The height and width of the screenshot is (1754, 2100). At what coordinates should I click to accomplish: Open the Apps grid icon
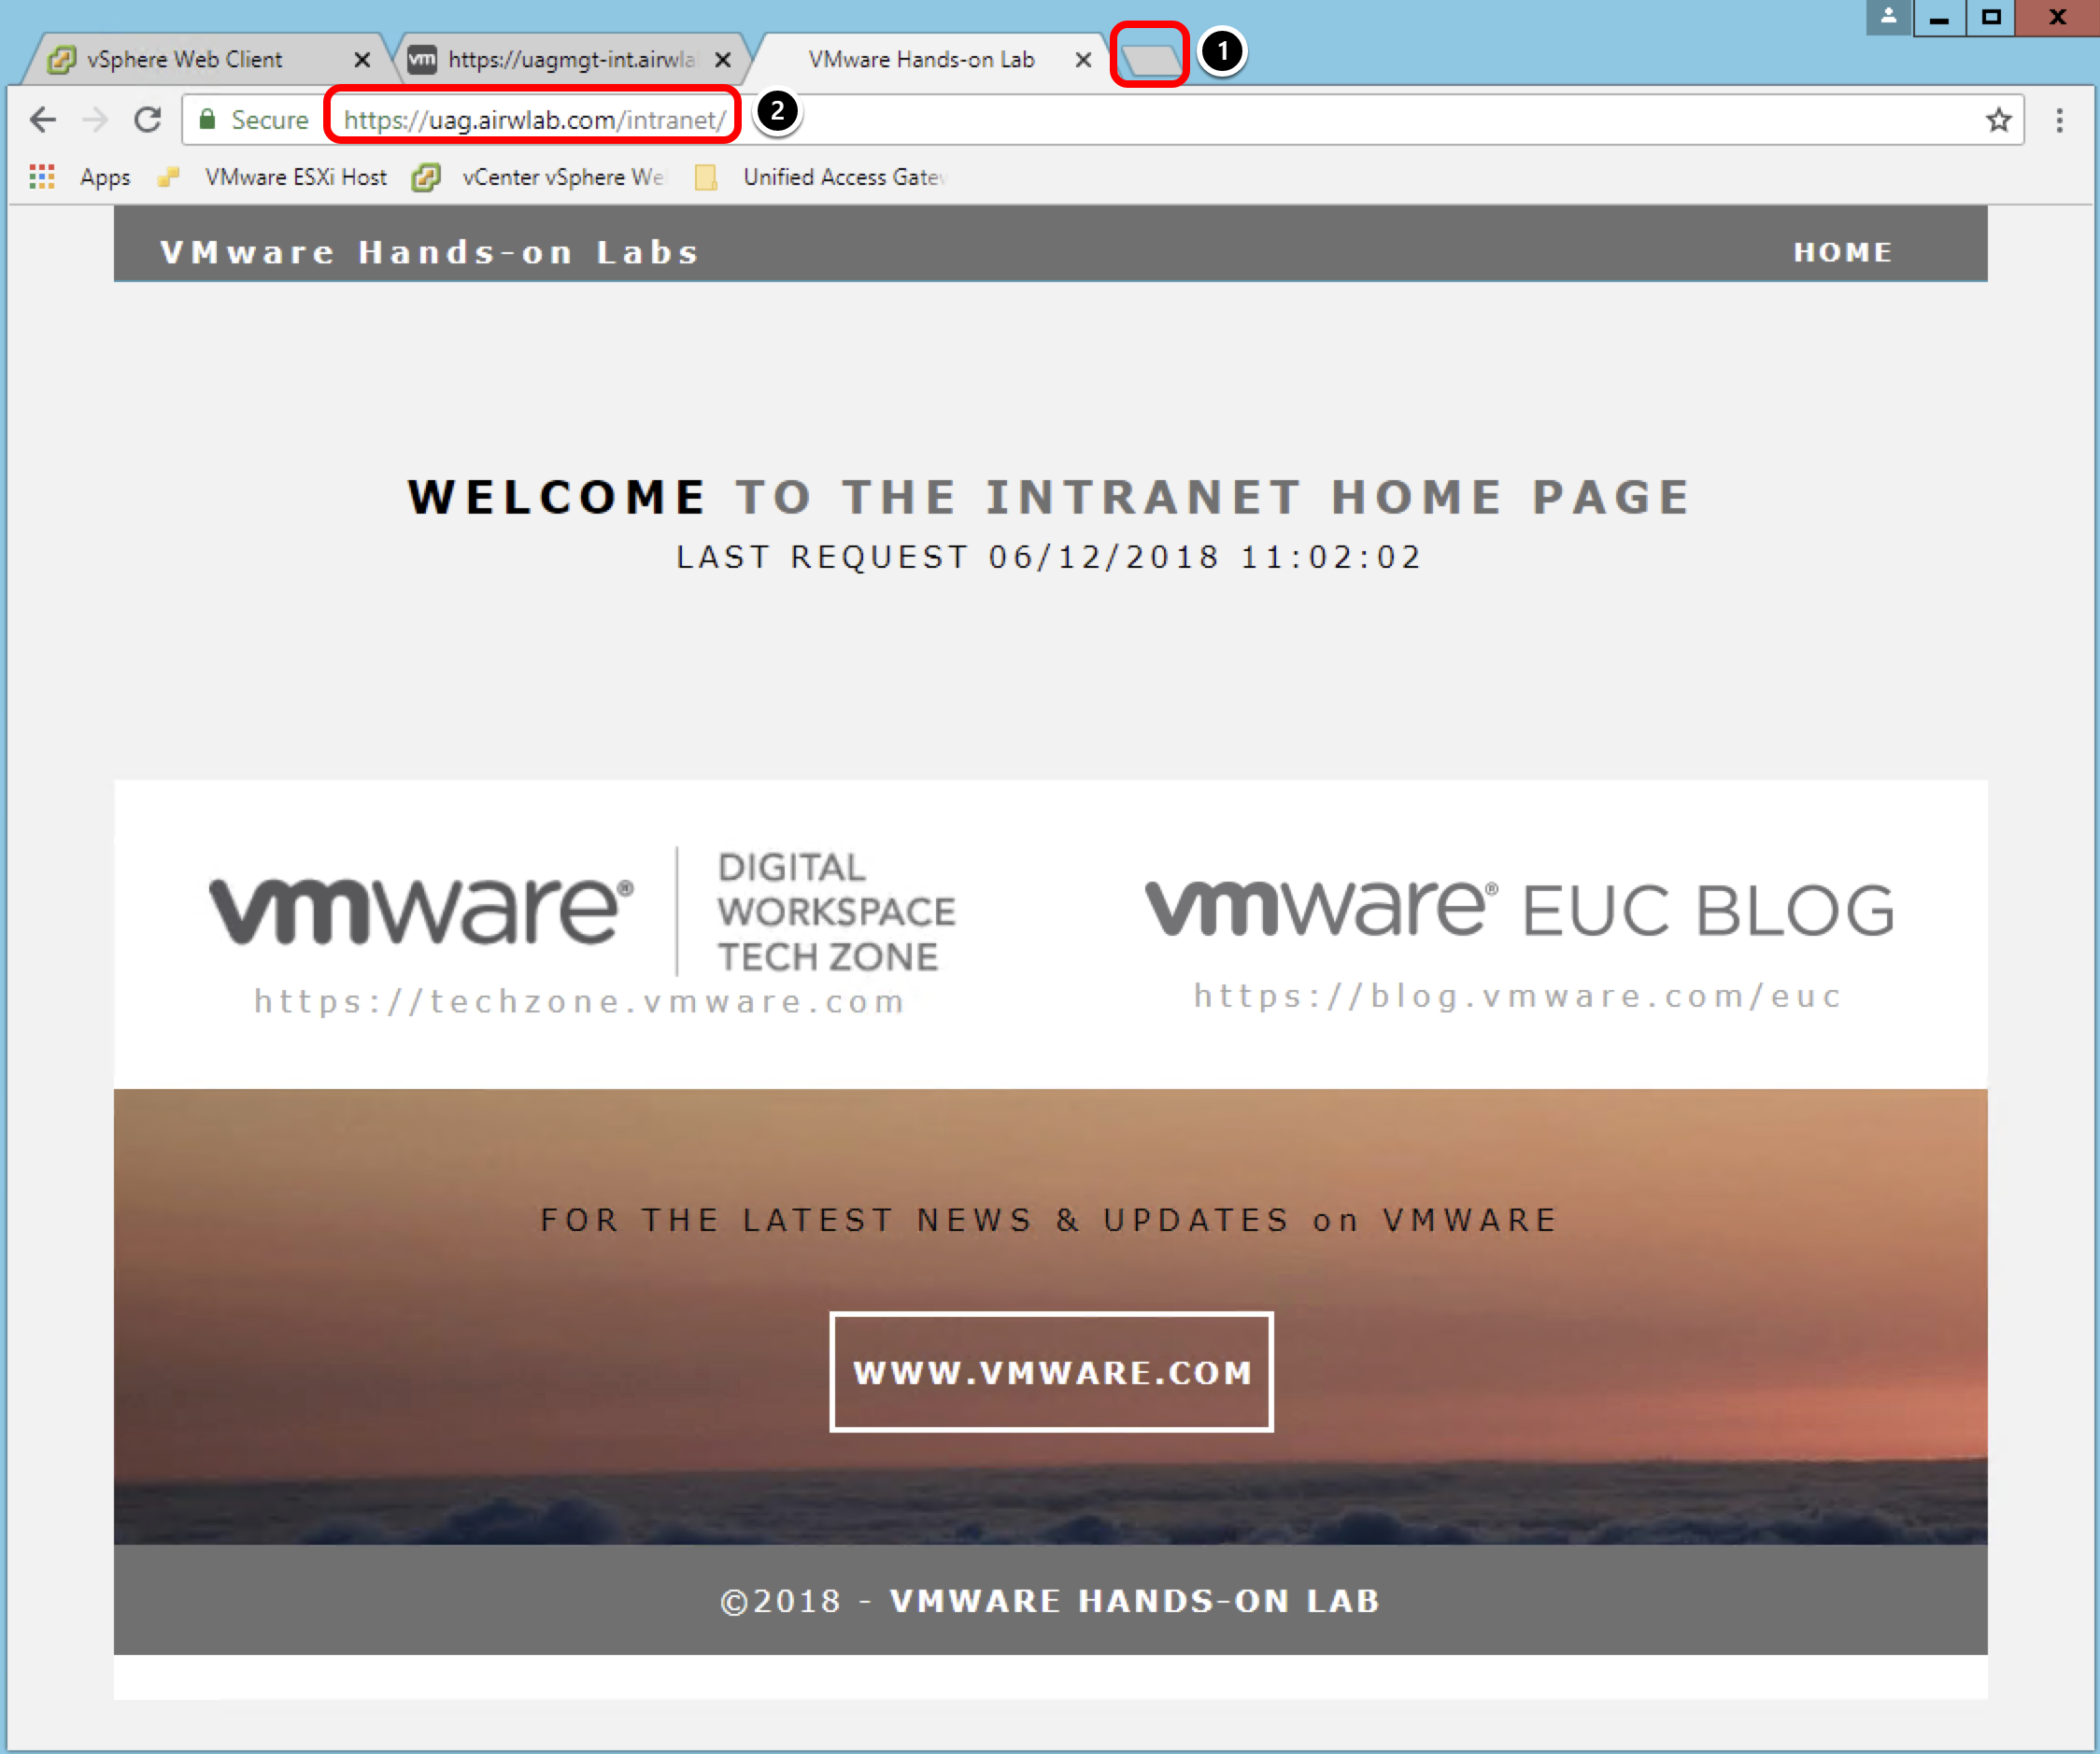41,177
